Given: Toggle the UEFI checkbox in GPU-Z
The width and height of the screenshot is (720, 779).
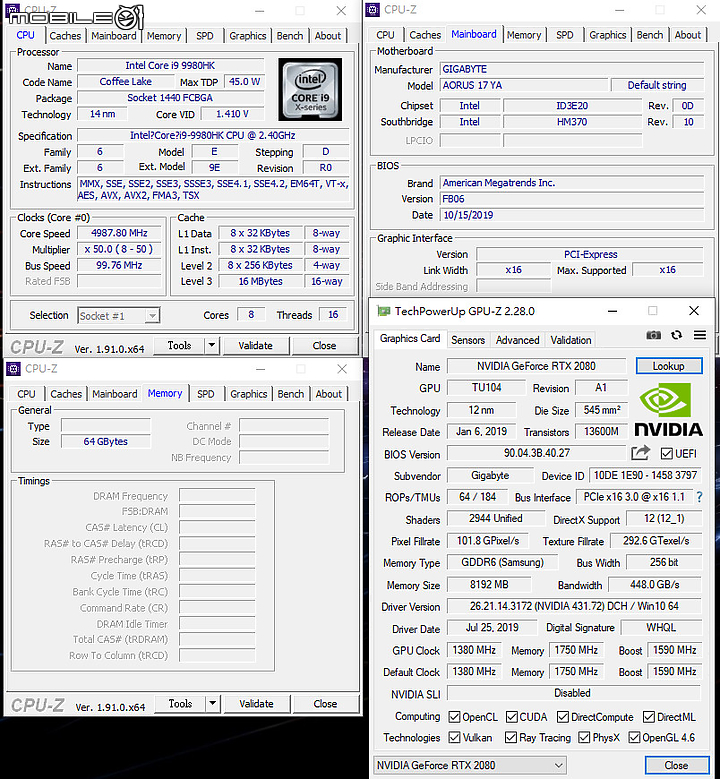Looking at the screenshot, I should click(x=666, y=454).
